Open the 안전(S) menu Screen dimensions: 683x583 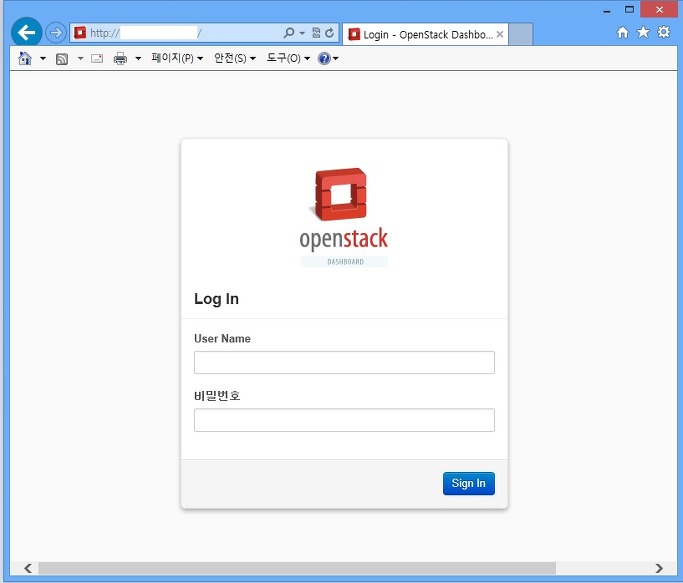pos(235,58)
